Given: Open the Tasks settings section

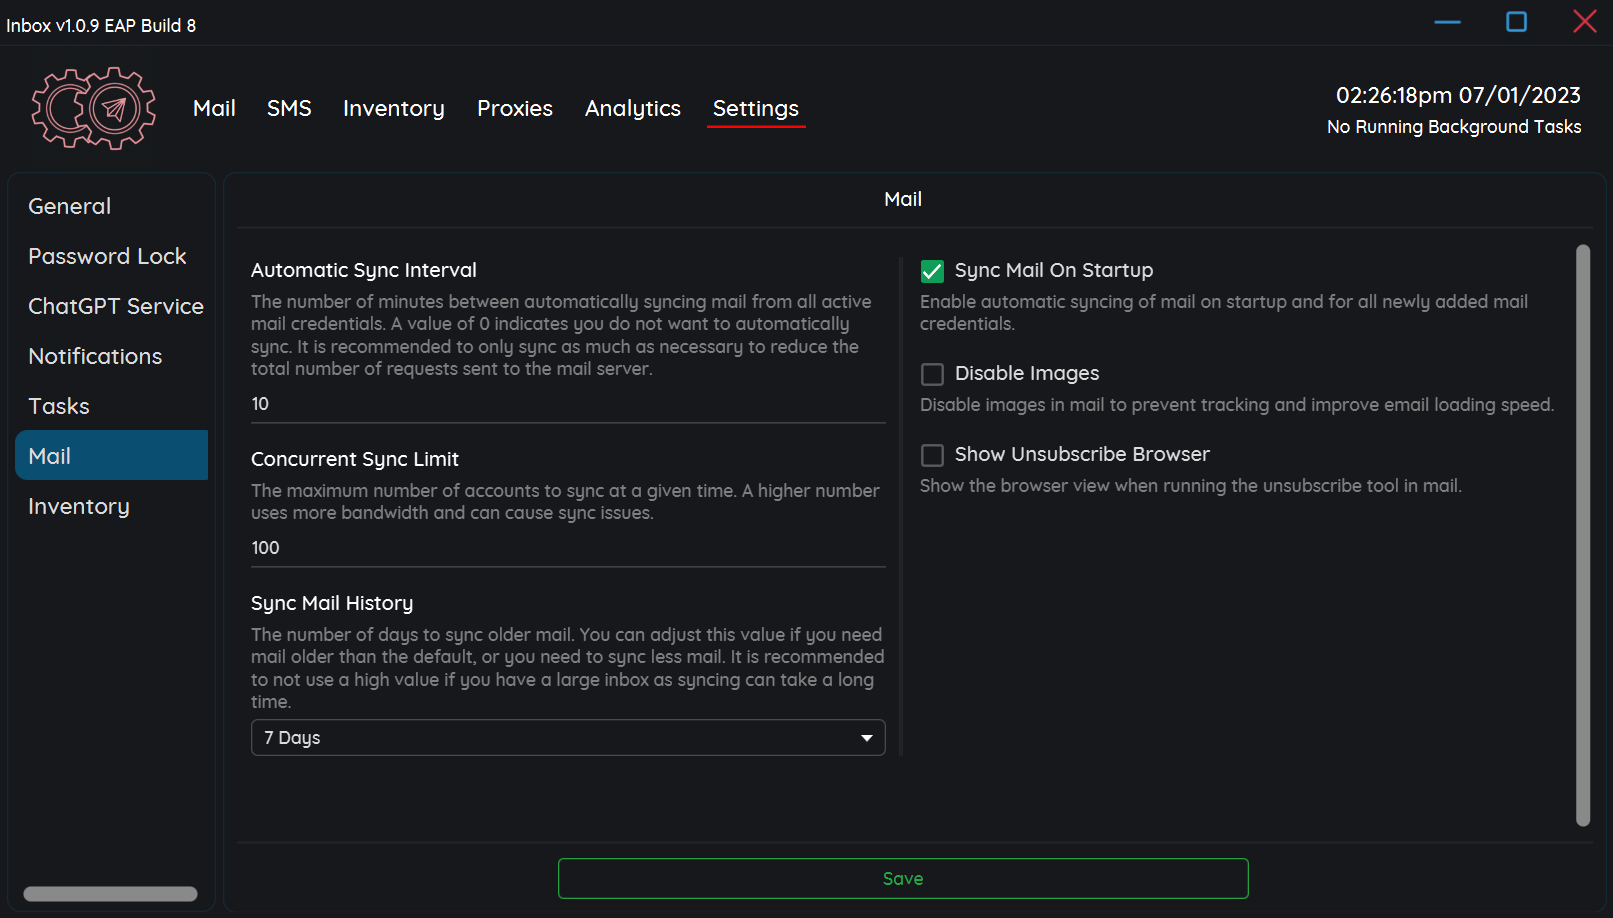Looking at the screenshot, I should [59, 406].
